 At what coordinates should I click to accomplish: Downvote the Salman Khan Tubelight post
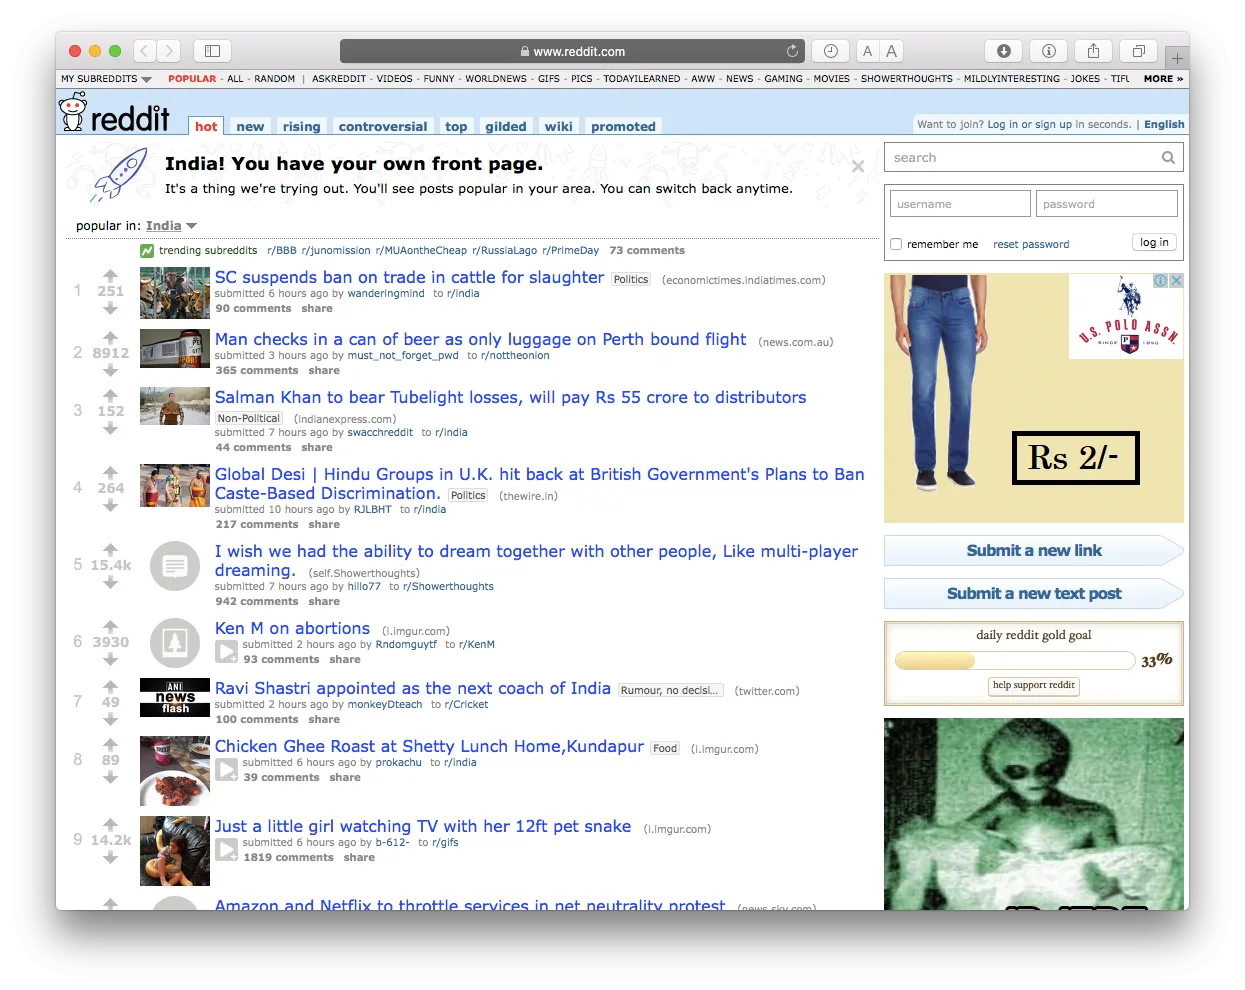click(111, 428)
